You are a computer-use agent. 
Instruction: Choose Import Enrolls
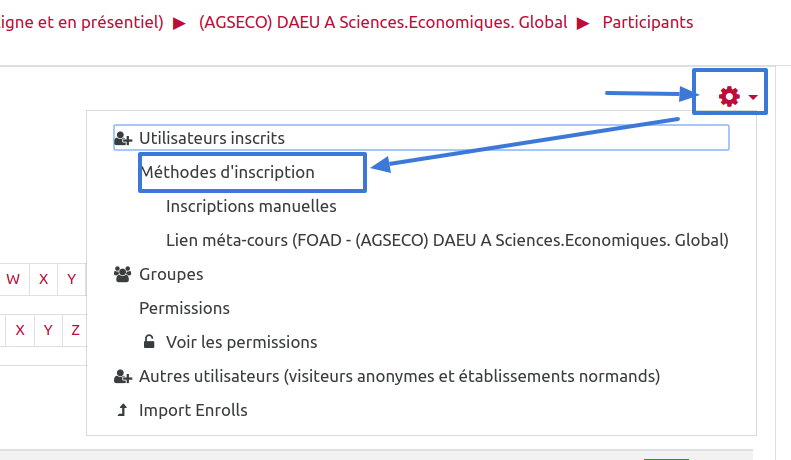[193, 410]
